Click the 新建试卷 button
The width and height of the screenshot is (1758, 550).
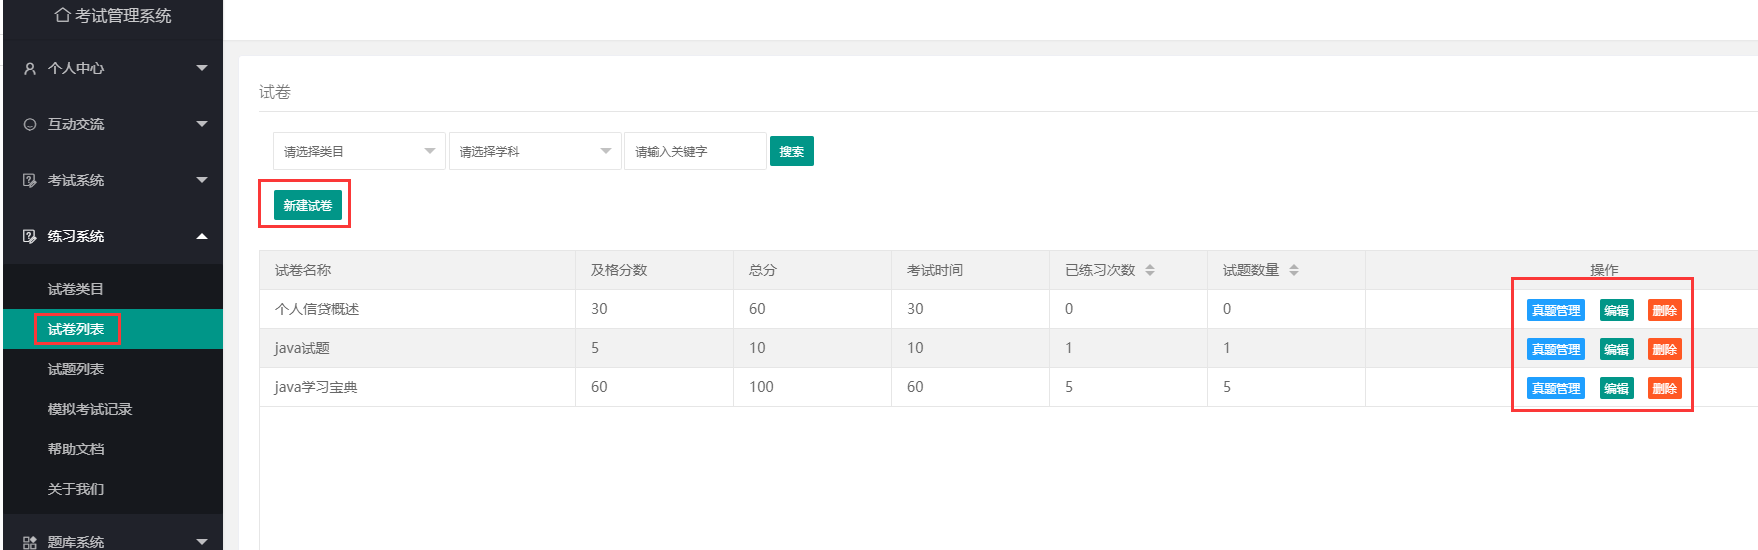click(308, 205)
